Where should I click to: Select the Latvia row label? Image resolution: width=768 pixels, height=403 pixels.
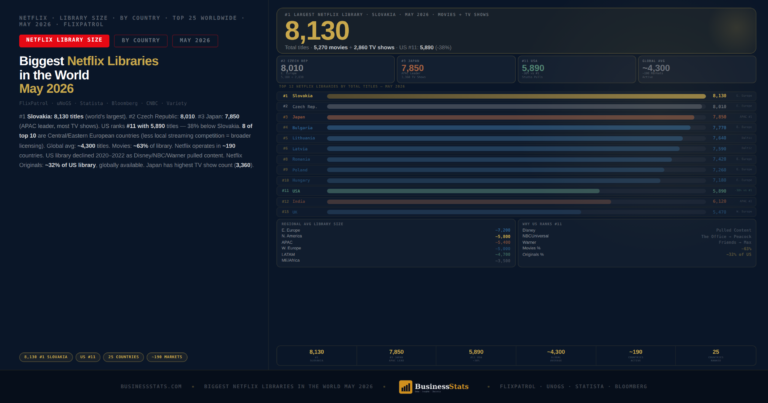300,149
